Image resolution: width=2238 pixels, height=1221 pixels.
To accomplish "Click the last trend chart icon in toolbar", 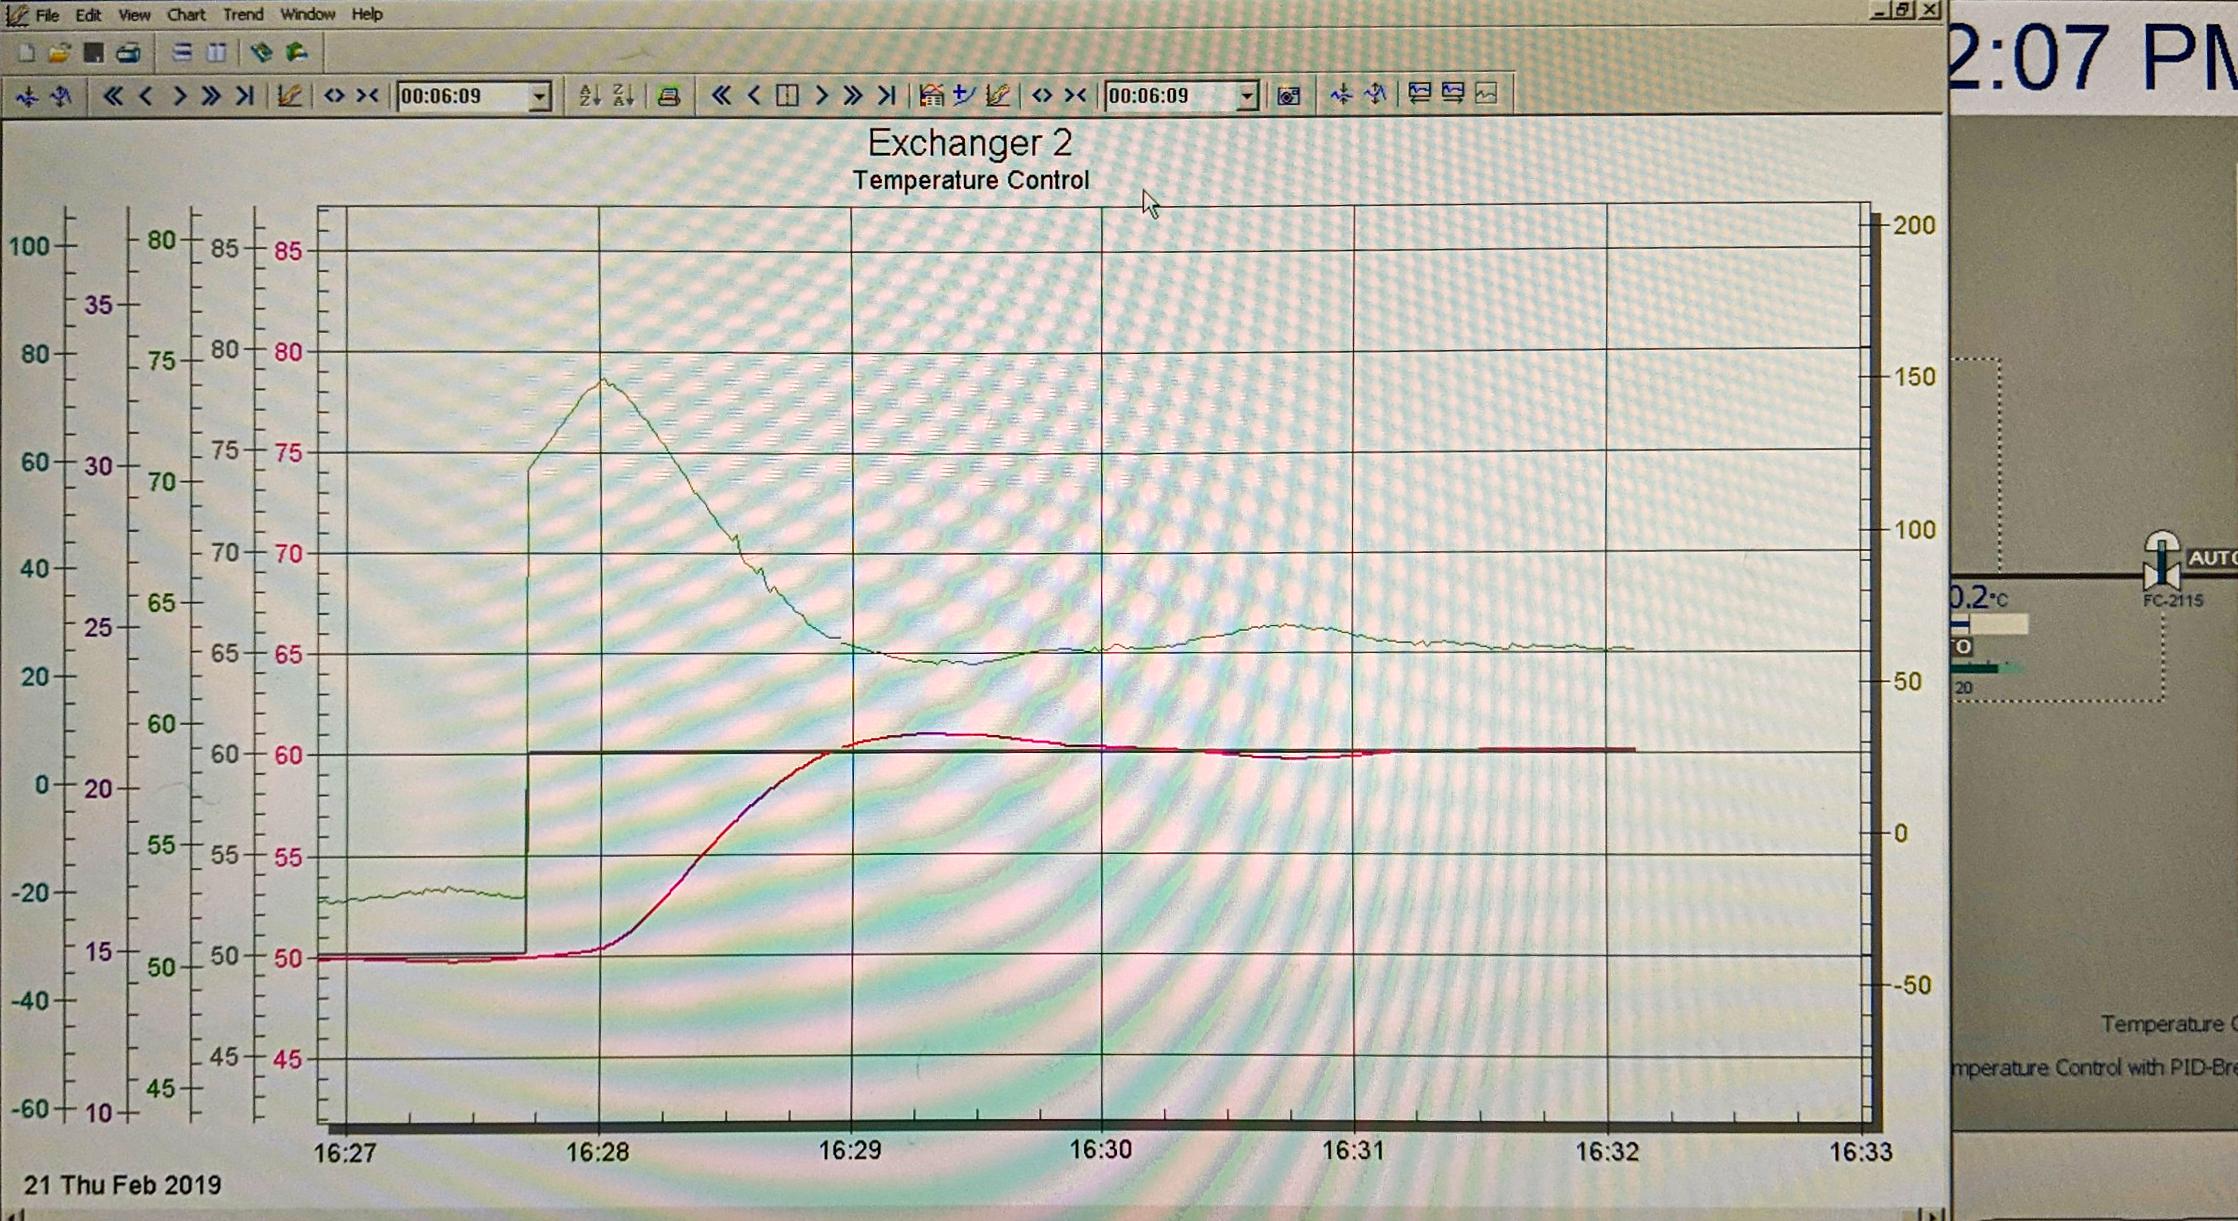I will 1487,94.
